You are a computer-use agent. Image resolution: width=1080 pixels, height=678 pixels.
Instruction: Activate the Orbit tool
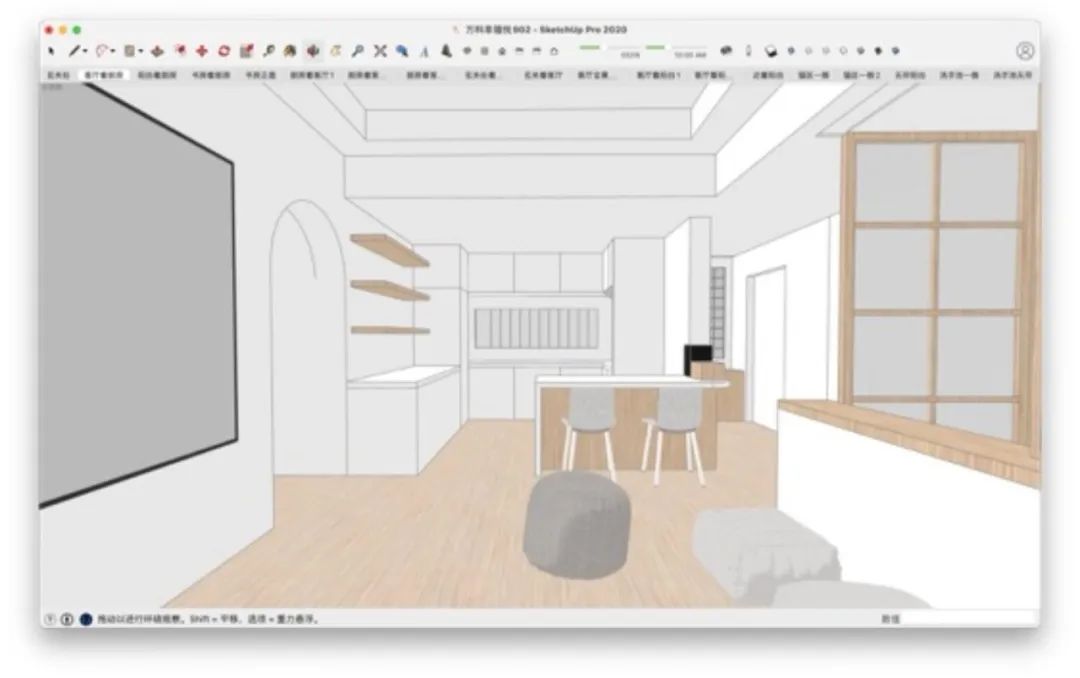click(313, 50)
